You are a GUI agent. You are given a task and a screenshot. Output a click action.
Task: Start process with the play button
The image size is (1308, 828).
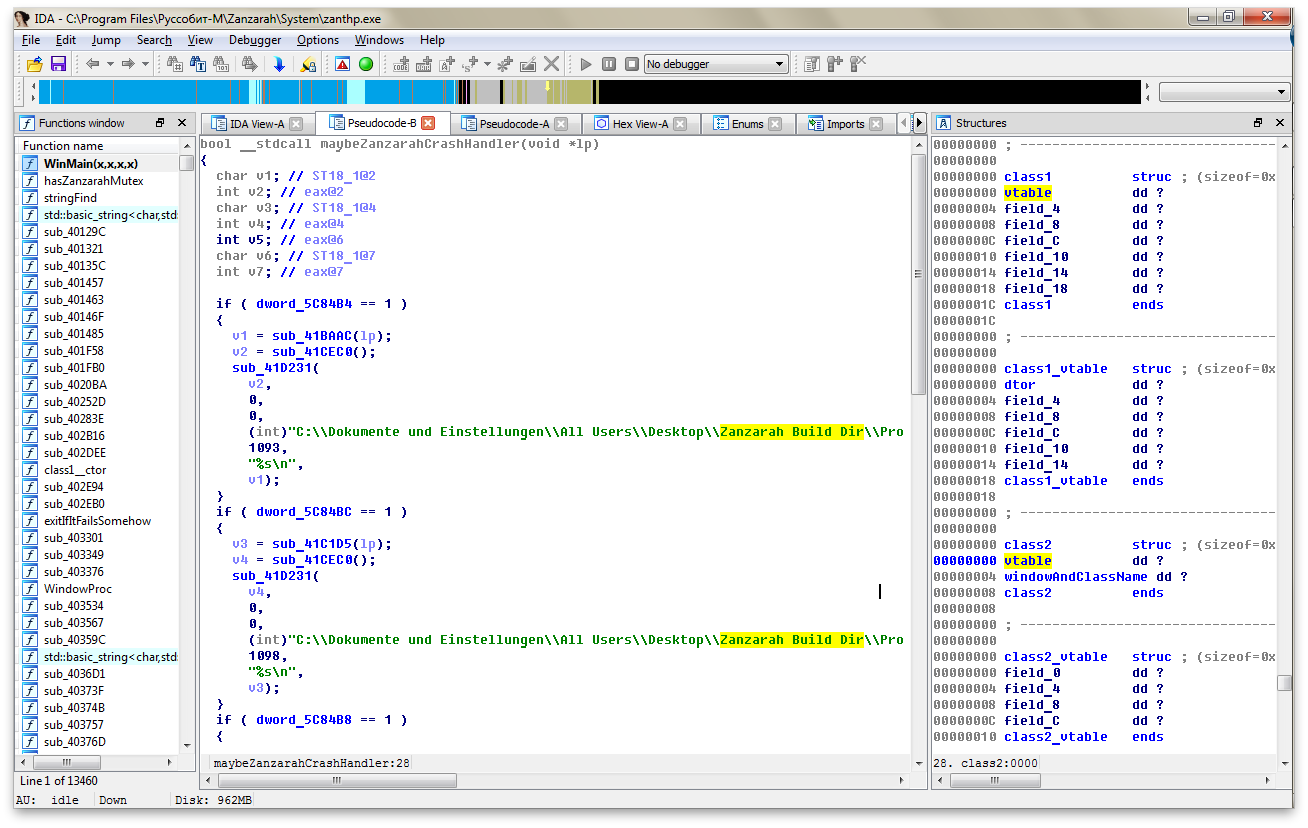click(x=586, y=64)
